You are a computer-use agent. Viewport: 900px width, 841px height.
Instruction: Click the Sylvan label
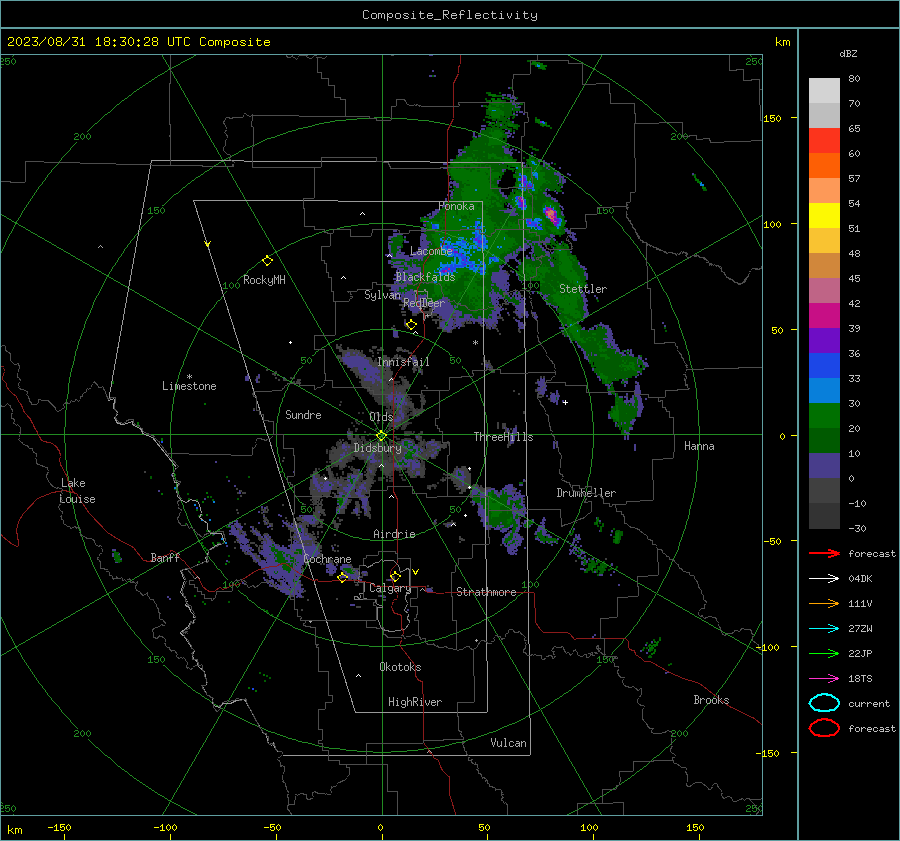(x=382, y=295)
